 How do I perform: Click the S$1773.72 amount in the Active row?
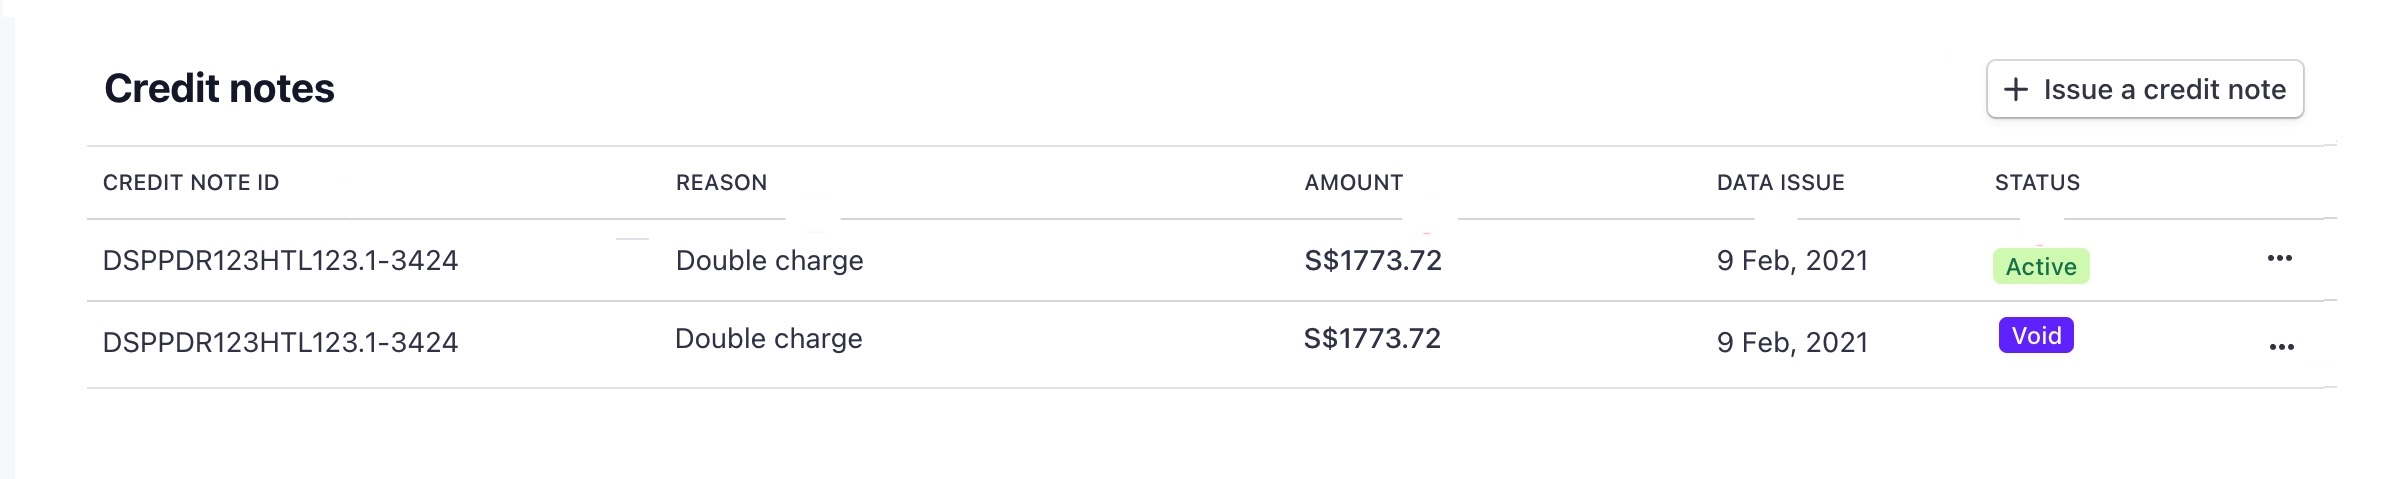[1372, 261]
